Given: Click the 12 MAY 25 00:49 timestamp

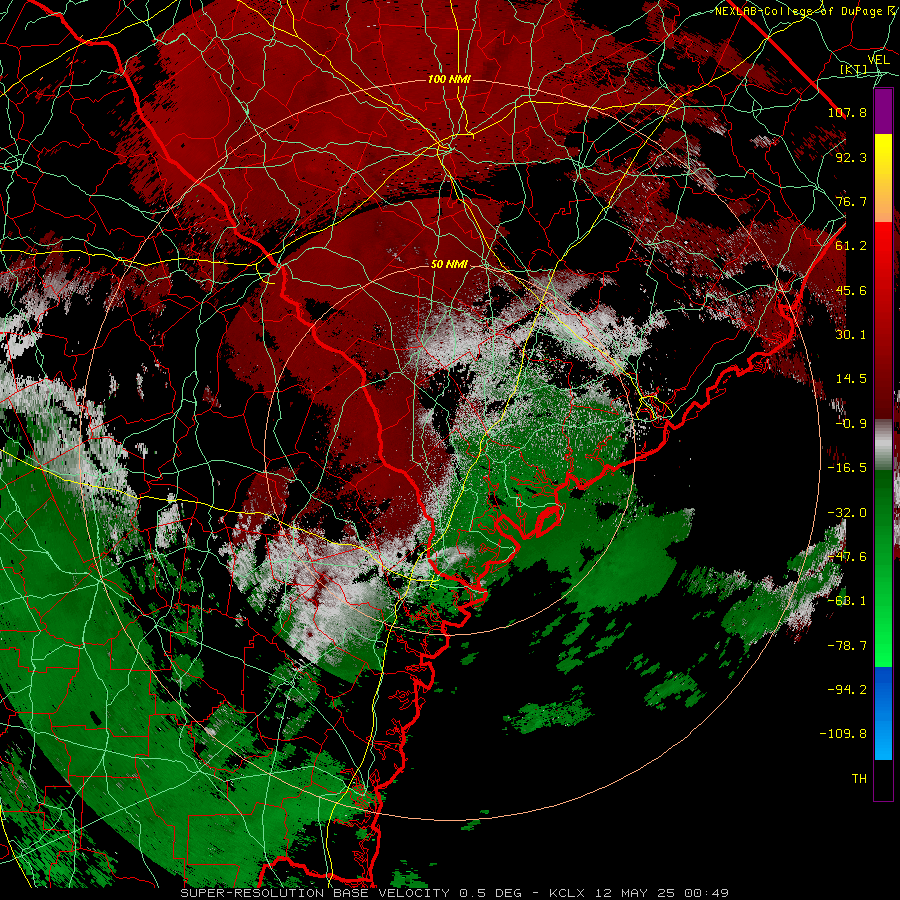Looking at the screenshot, I should (x=662, y=893).
